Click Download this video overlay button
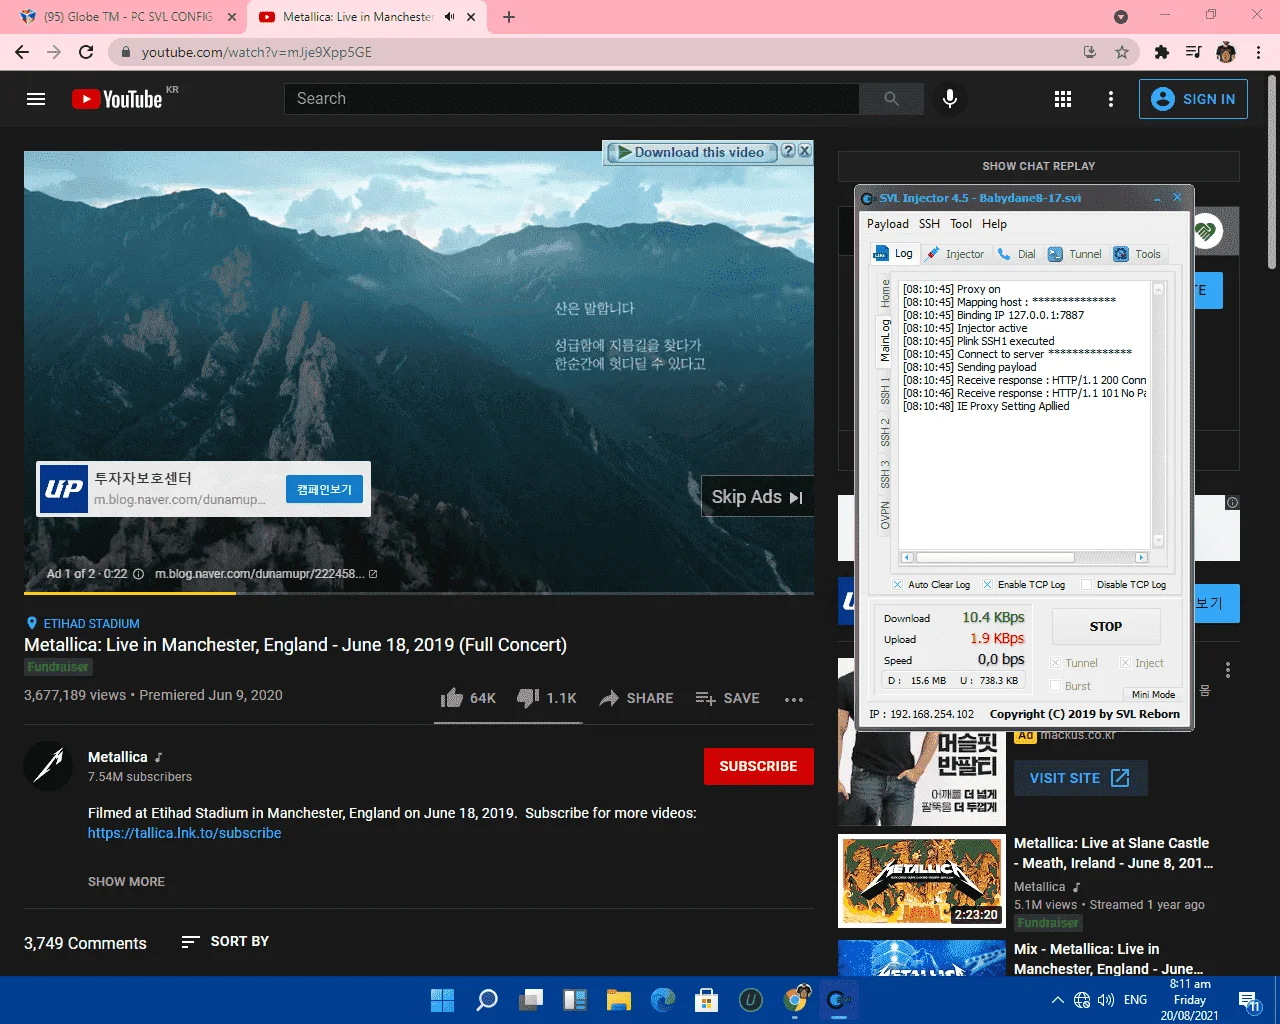 pos(690,152)
